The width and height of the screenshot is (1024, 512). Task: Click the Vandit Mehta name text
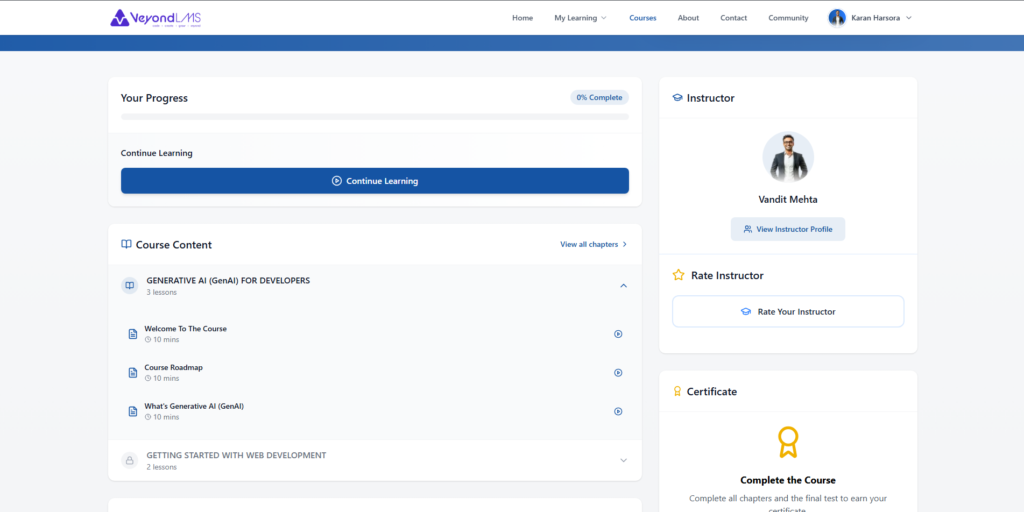[788, 199]
